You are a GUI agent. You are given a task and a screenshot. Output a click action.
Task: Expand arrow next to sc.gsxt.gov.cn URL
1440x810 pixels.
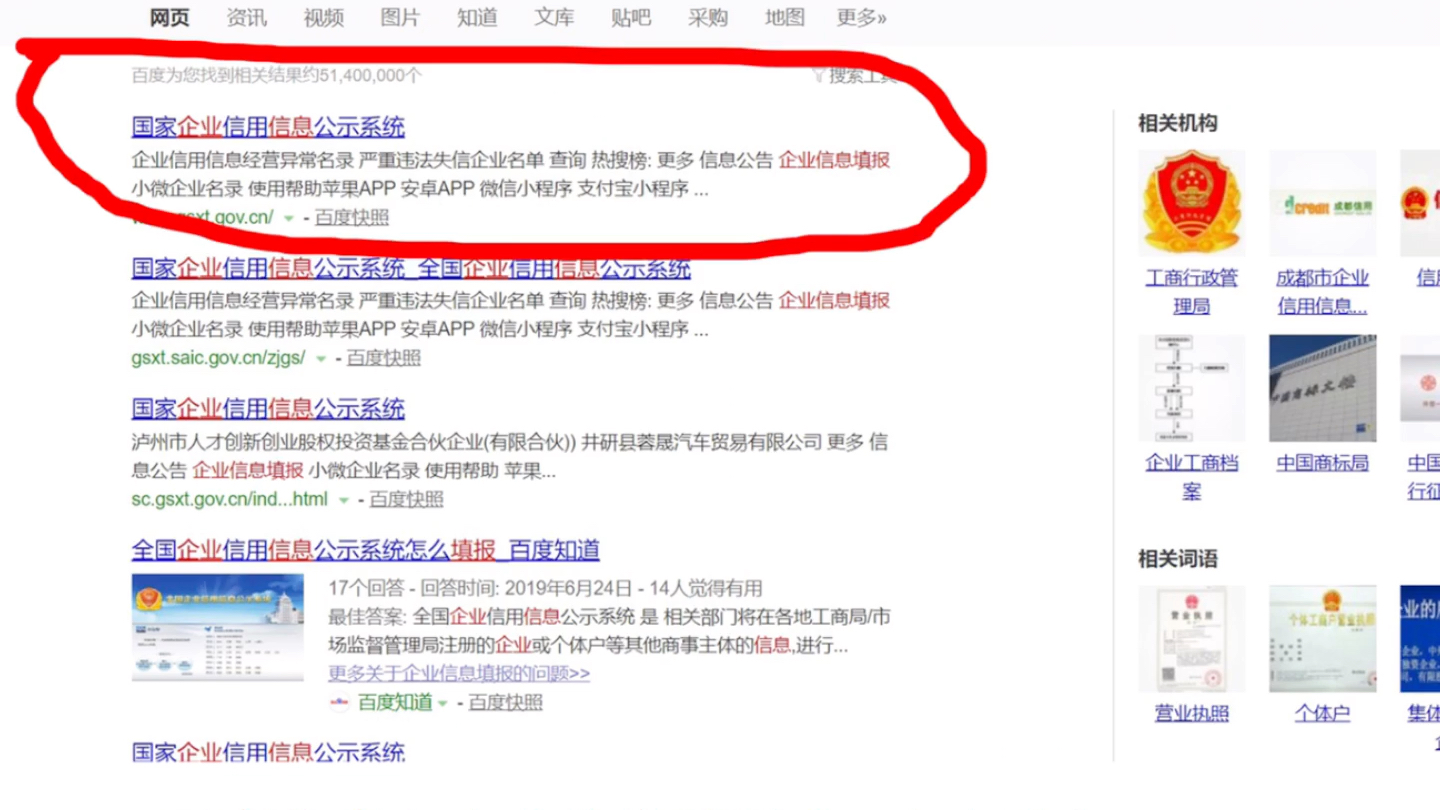[344, 500]
